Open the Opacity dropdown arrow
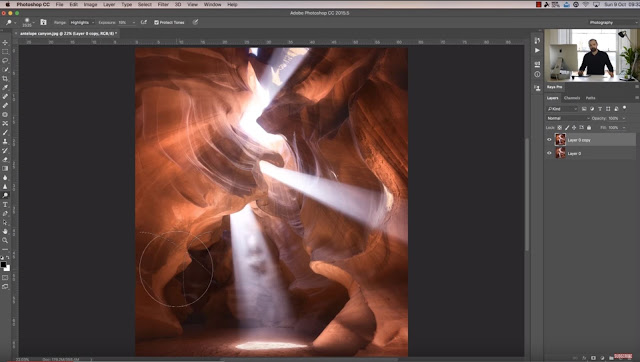Viewport: 640px width, 362px height. [x=624, y=118]
